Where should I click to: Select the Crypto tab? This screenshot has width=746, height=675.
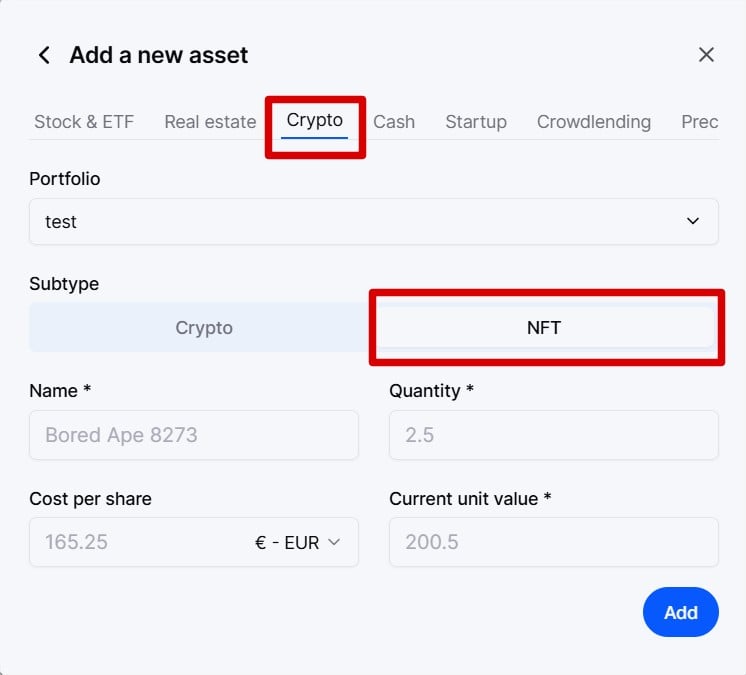tap(315, 121)
